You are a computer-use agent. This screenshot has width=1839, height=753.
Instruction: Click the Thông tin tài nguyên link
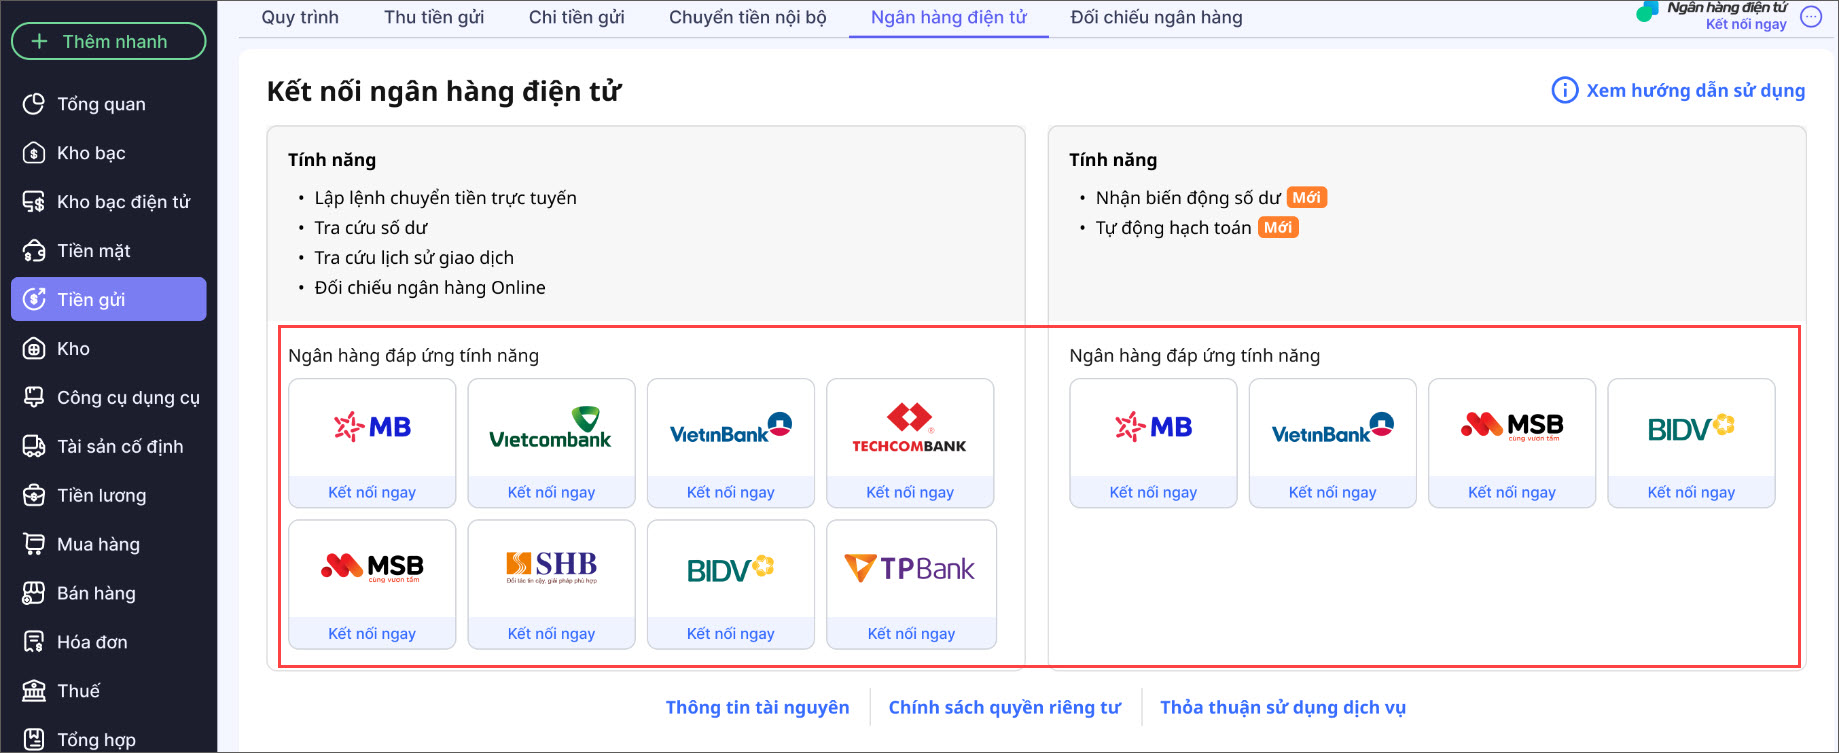click(757, 708)
